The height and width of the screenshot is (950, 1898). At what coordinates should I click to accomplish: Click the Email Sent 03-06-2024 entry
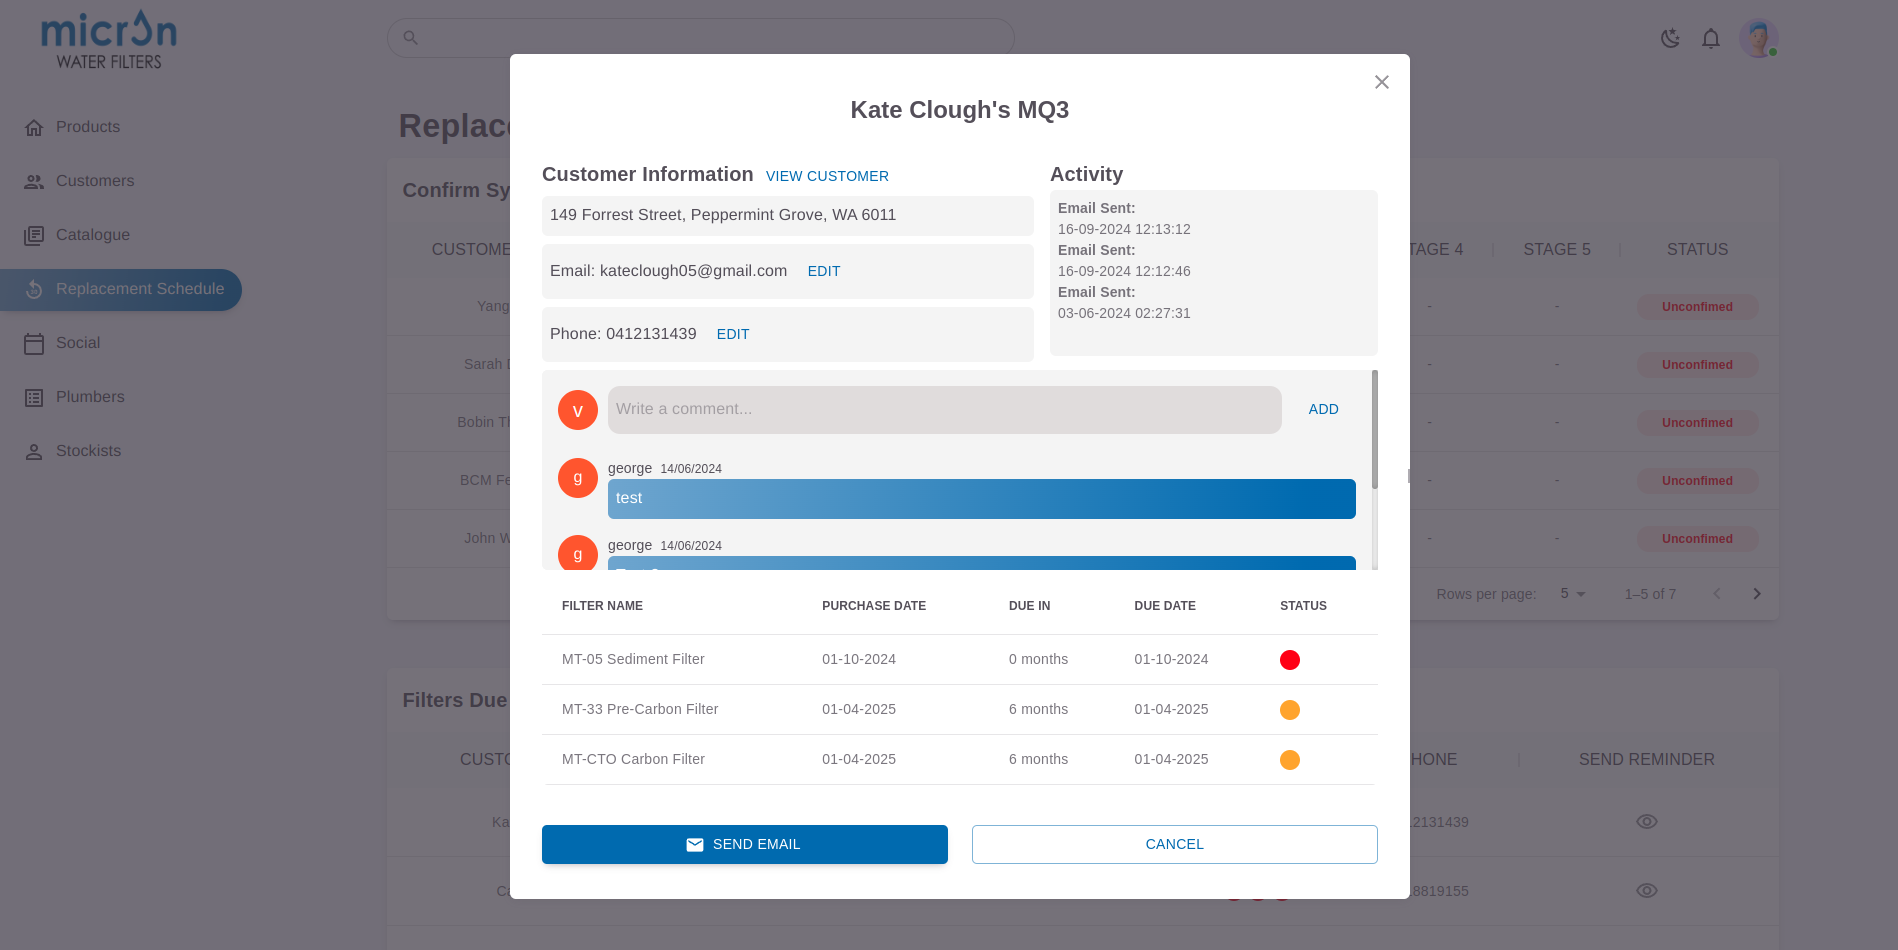coord(1124,303)
